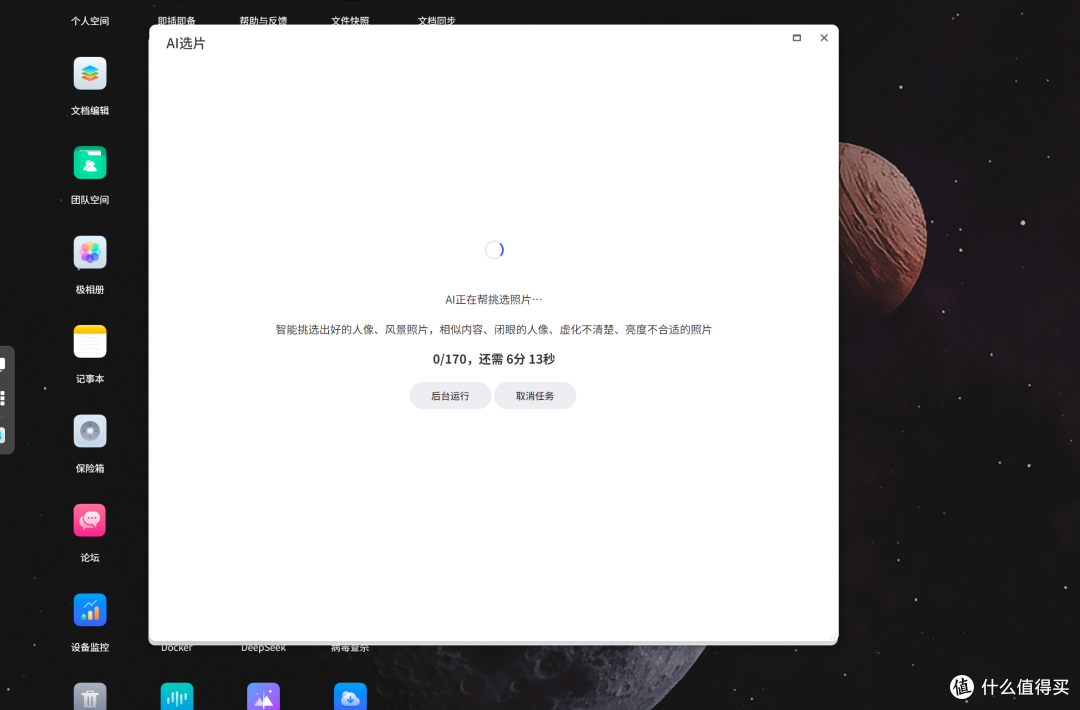Image resolution: width=1080 pixels, height=710 pixels.
Task: Open the 保险箱 safe icon
Action: point(90,431)
